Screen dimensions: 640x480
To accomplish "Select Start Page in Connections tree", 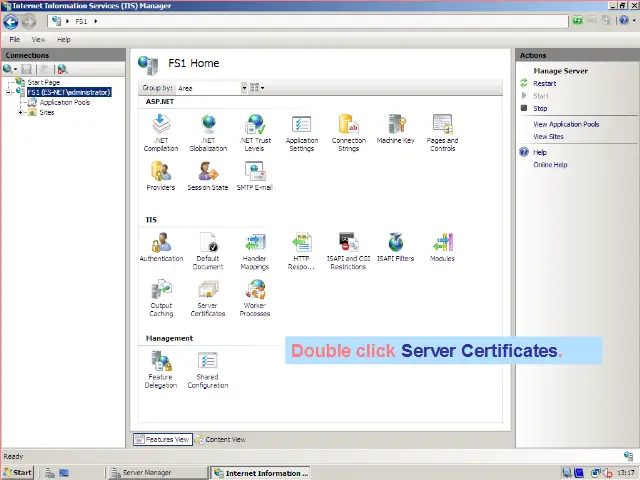I will pyautogui.click(x=44, y=82).
